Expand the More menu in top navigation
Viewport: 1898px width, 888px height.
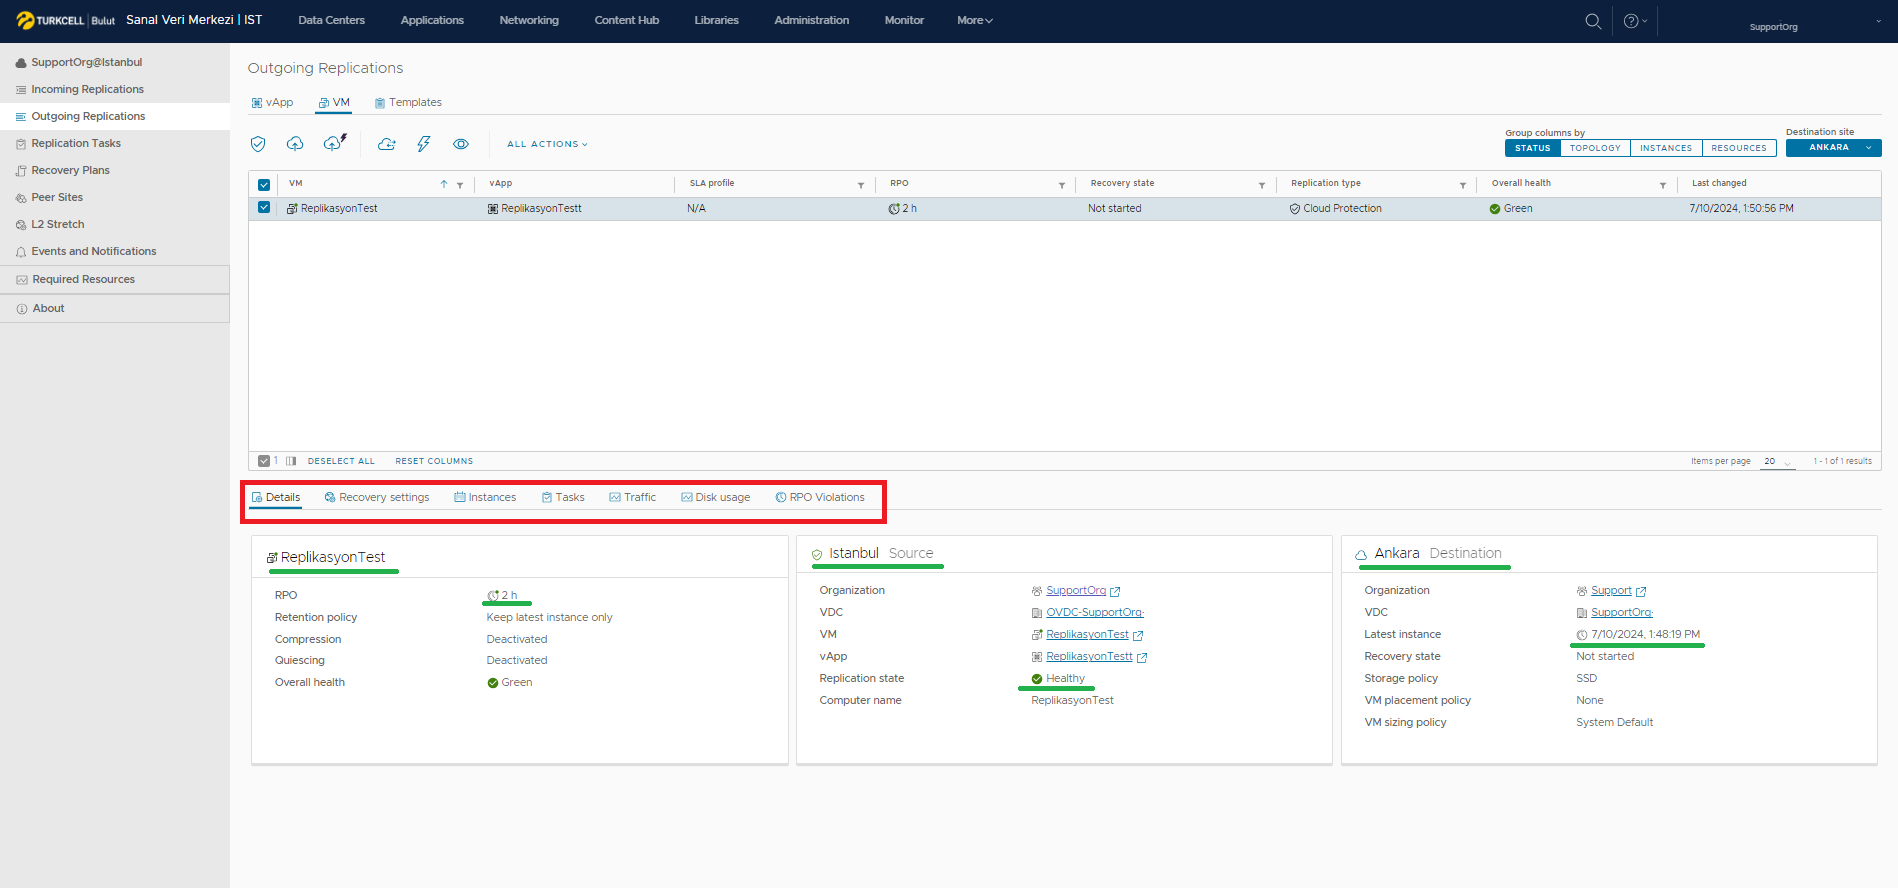coord(974,20)
